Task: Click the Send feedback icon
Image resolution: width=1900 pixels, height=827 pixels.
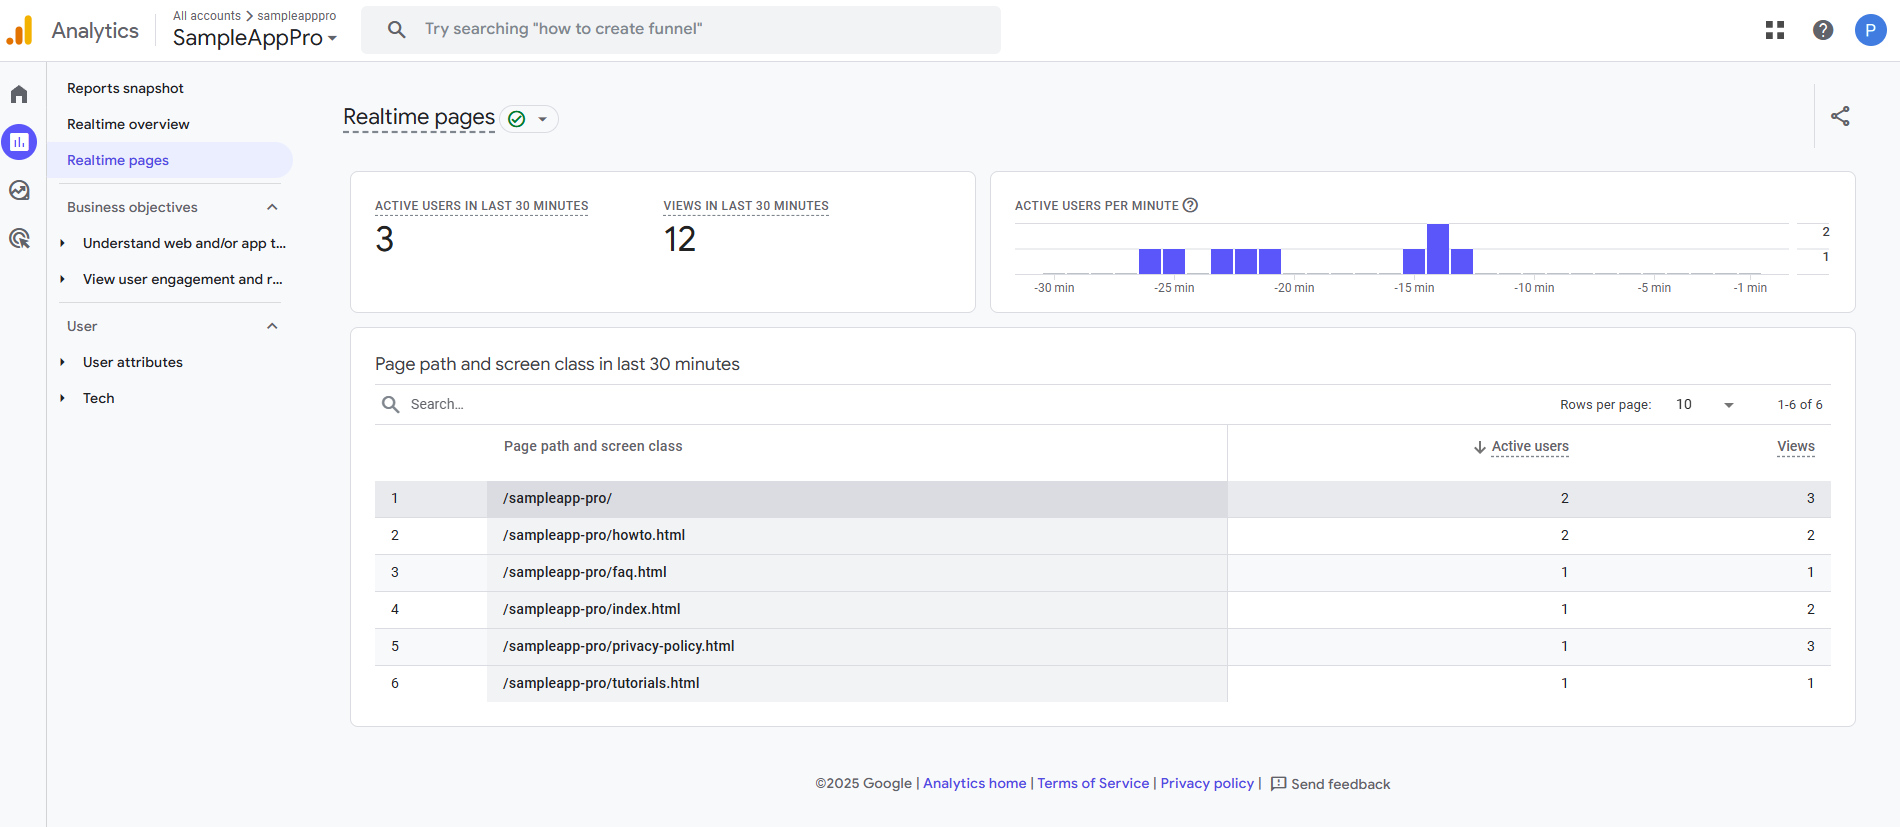Action: click(x=1278, y=783)
